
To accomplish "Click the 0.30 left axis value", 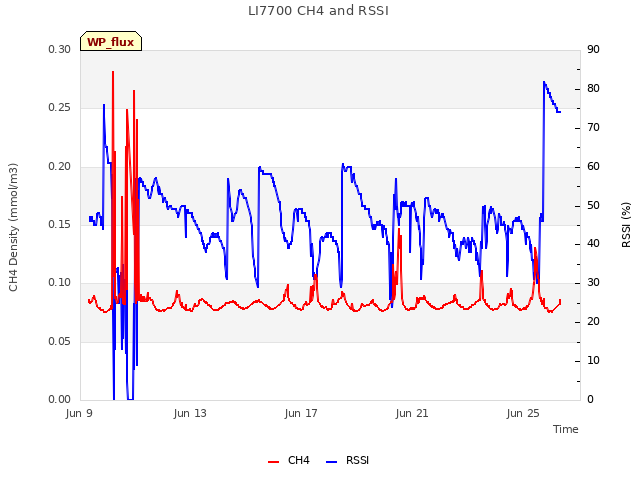I will (x=60, y=49).
